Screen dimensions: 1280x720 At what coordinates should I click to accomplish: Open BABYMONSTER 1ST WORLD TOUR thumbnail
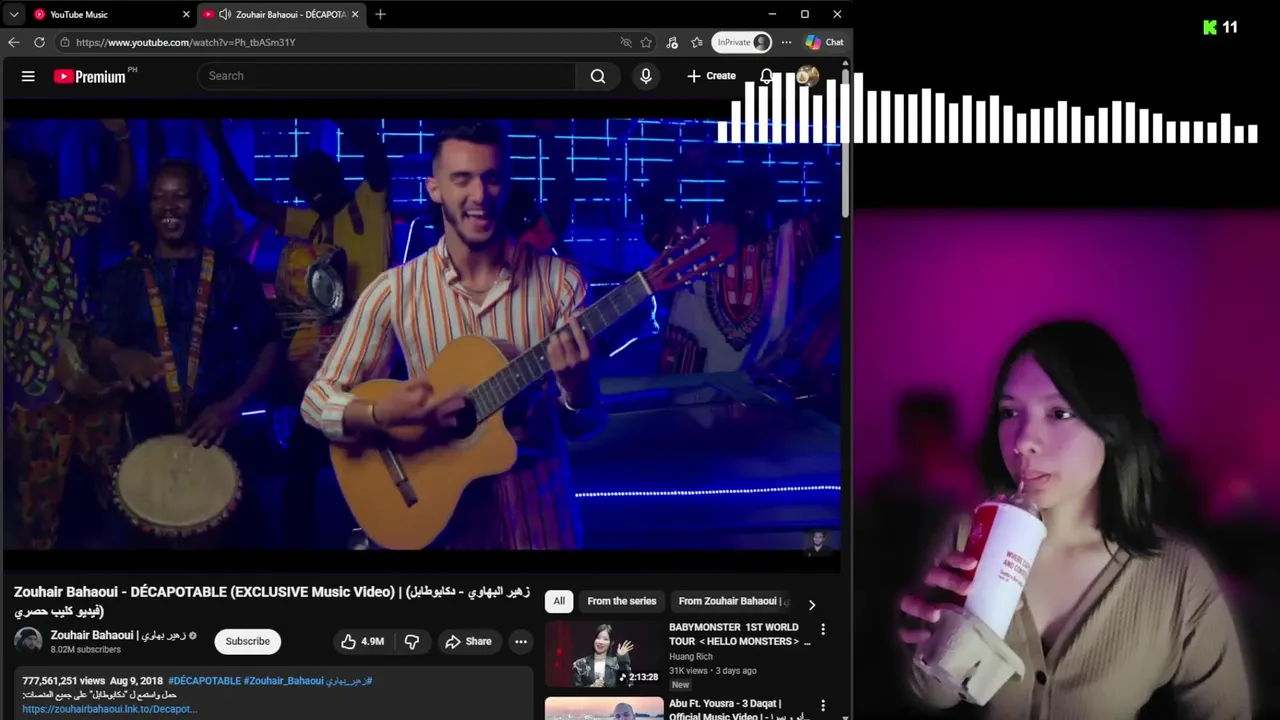(x=604, y=654)
